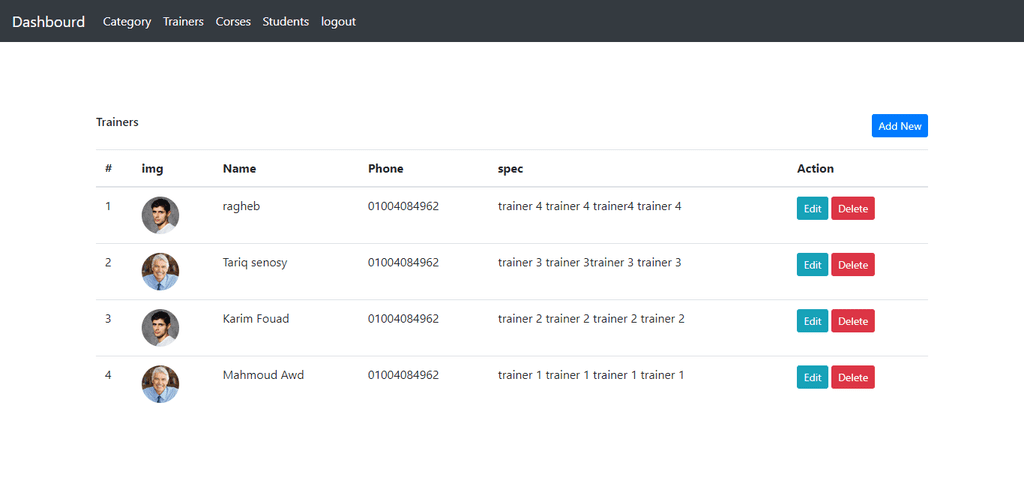Screen dimensions: 1024x496
Task: Open the Students navigation link
Action: 285,22
